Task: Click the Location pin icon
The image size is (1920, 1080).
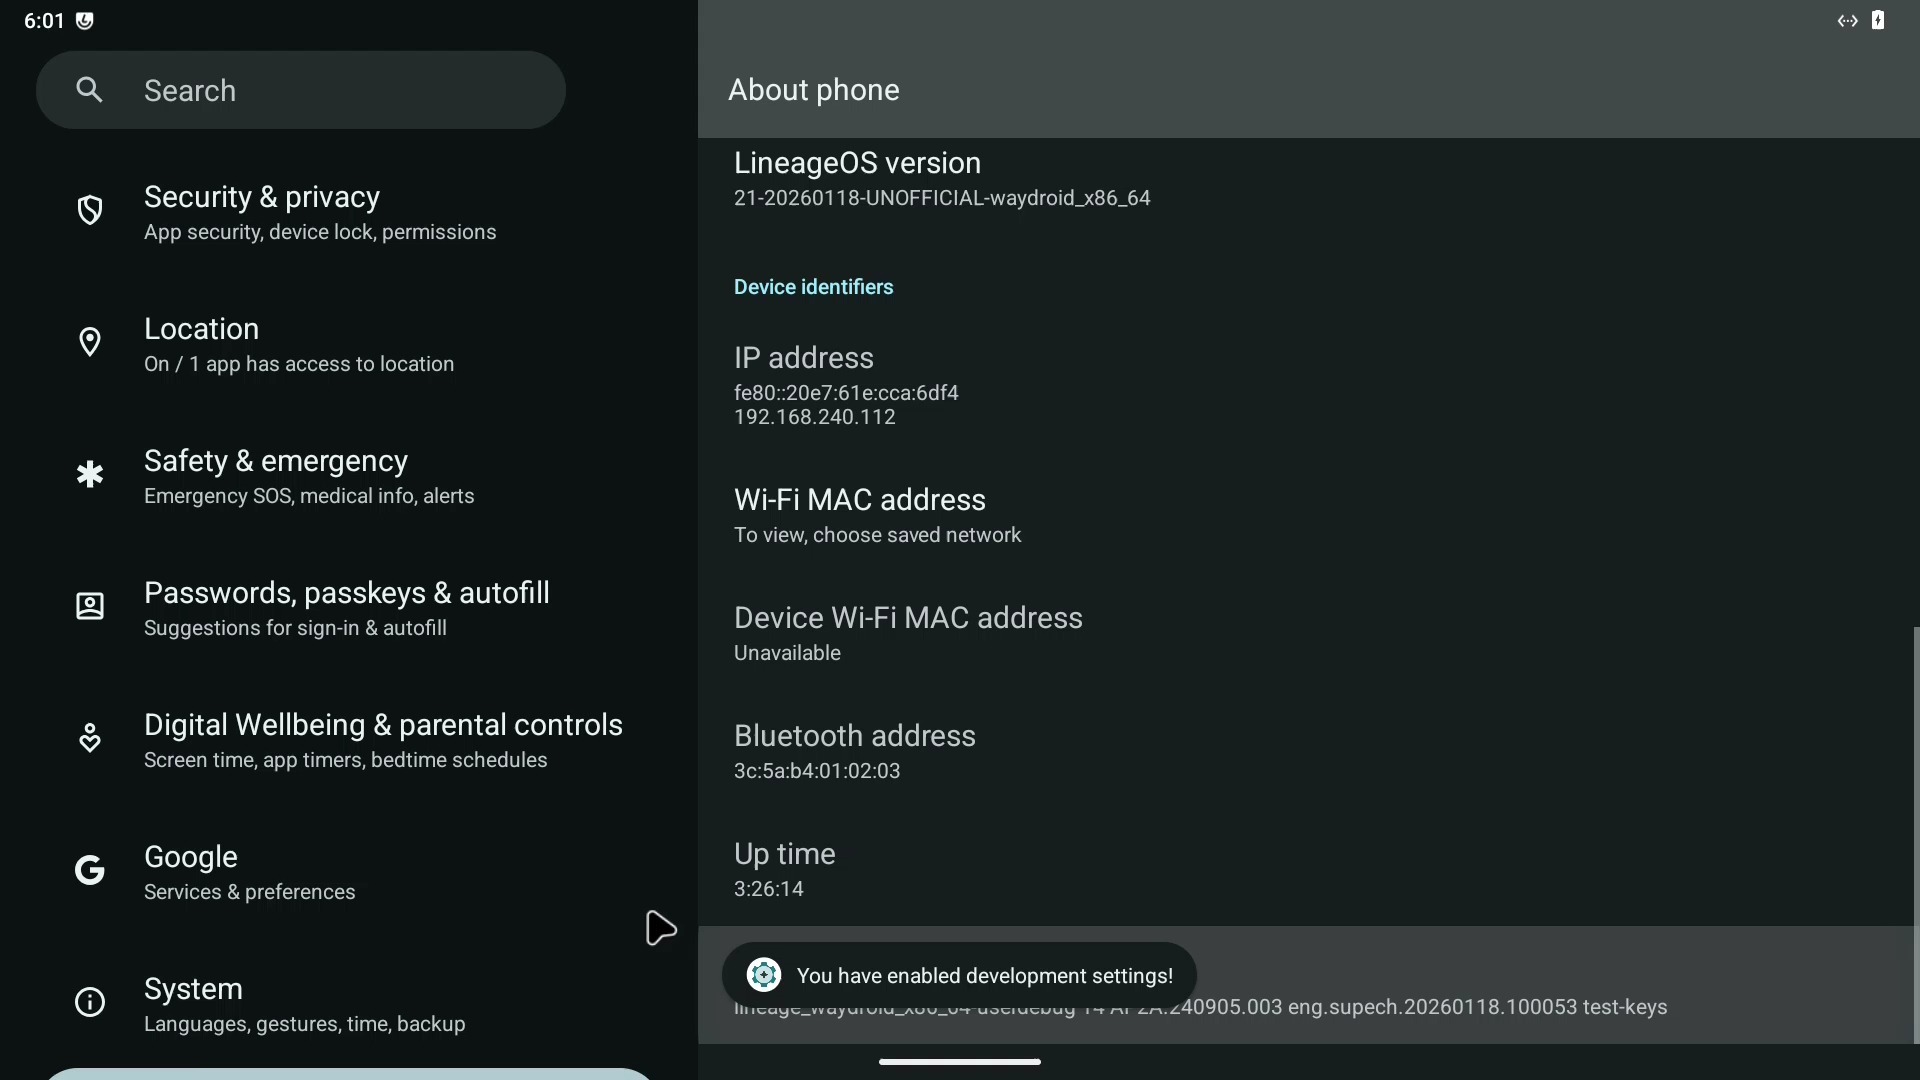Action: pos(90,342)
